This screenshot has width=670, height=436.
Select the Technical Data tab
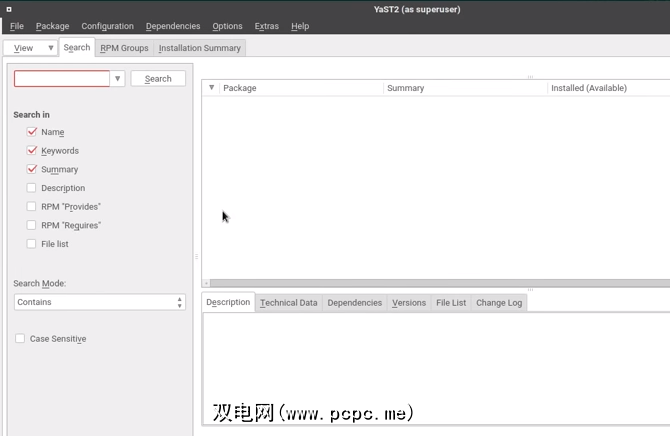288,303
